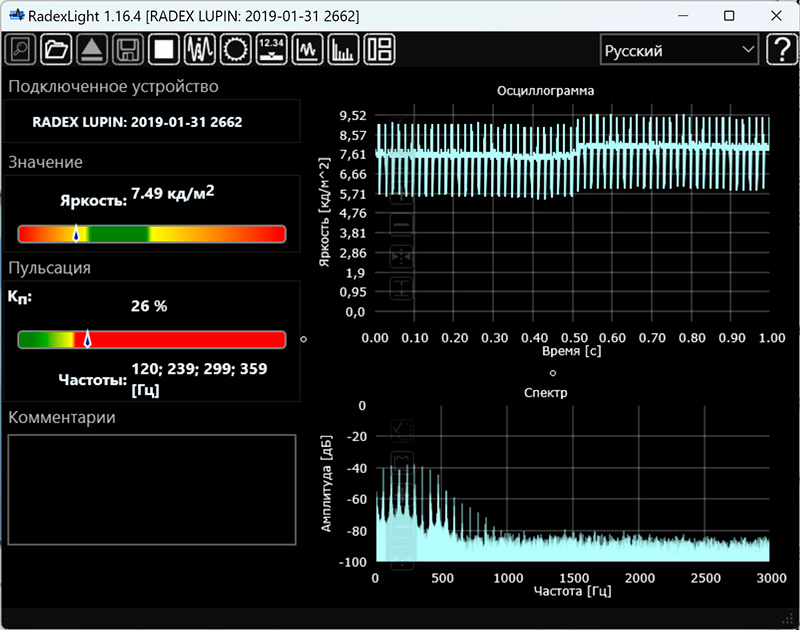The image size is (800, 630).
Task: Click the pulsation gauge marker on Кп bar
Action: (87, 340)
